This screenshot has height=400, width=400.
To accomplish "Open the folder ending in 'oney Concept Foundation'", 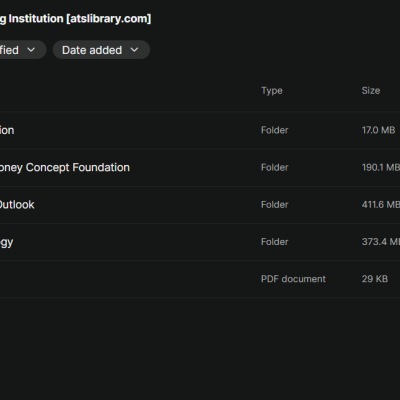I will (65, 167).
